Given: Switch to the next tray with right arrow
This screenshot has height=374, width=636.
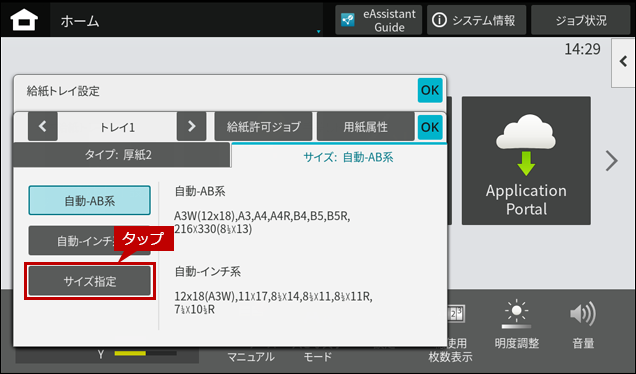Looking at the screenshot, I should tap(191, 127).
